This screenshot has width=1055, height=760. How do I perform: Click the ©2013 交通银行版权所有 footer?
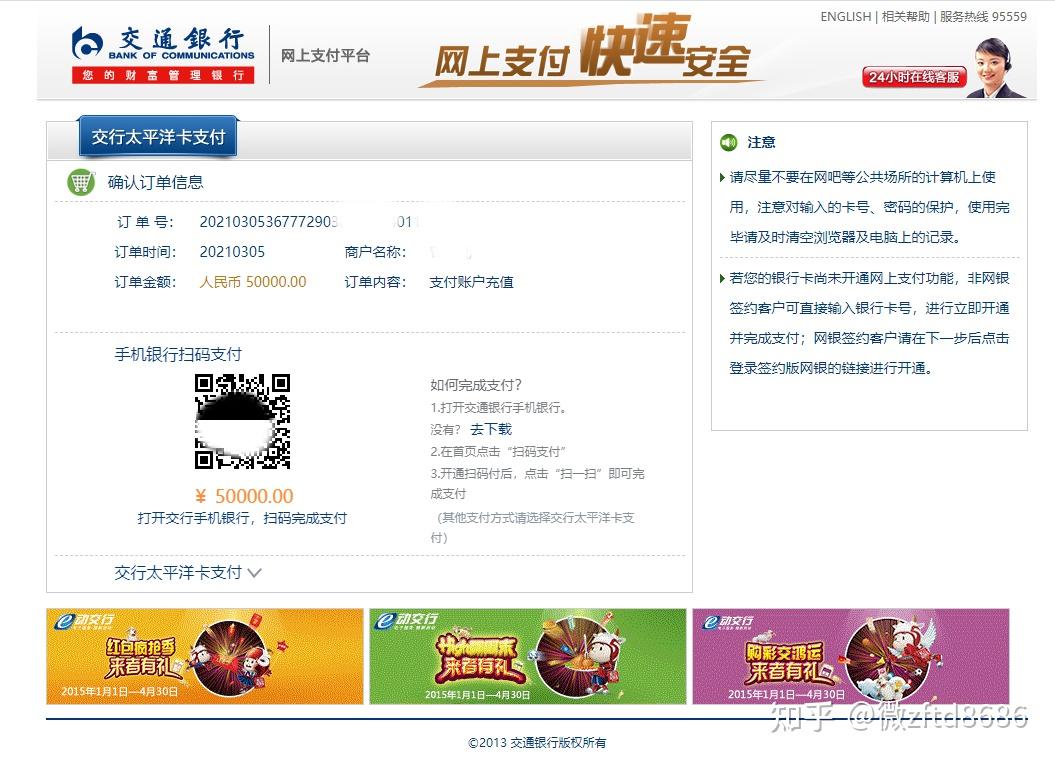coord(537,743)
